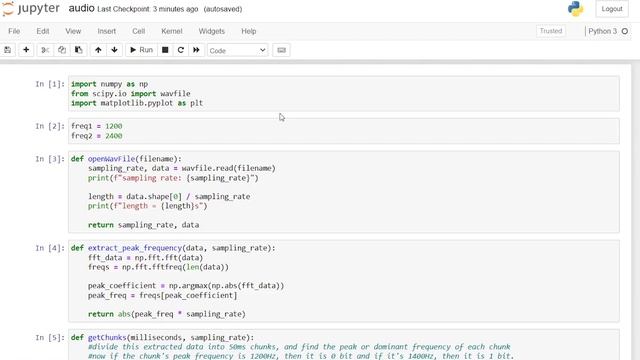This screenshot has height=360, width=640.
Task: Insert cell below with plus icon
Action: [26, 50]
